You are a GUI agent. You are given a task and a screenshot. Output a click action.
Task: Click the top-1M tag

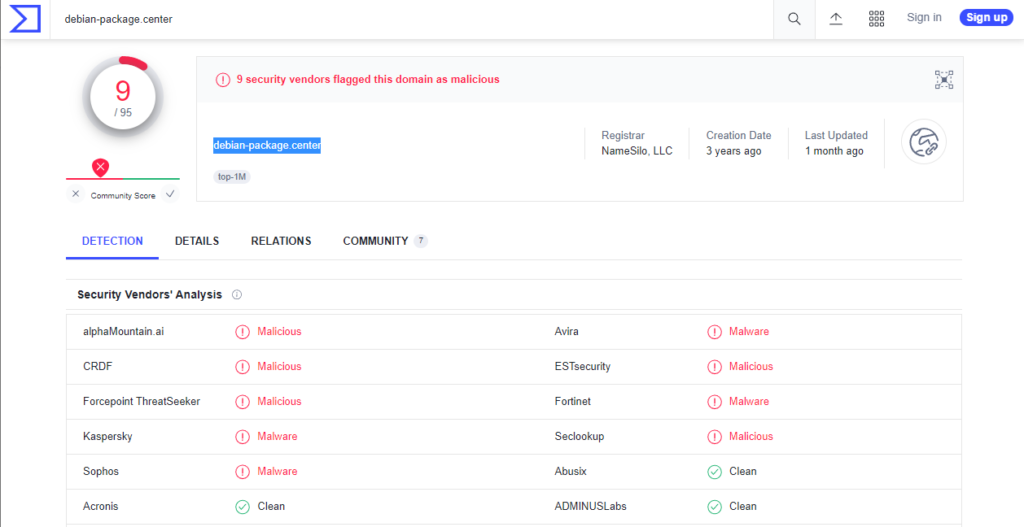tap(232, 176)
